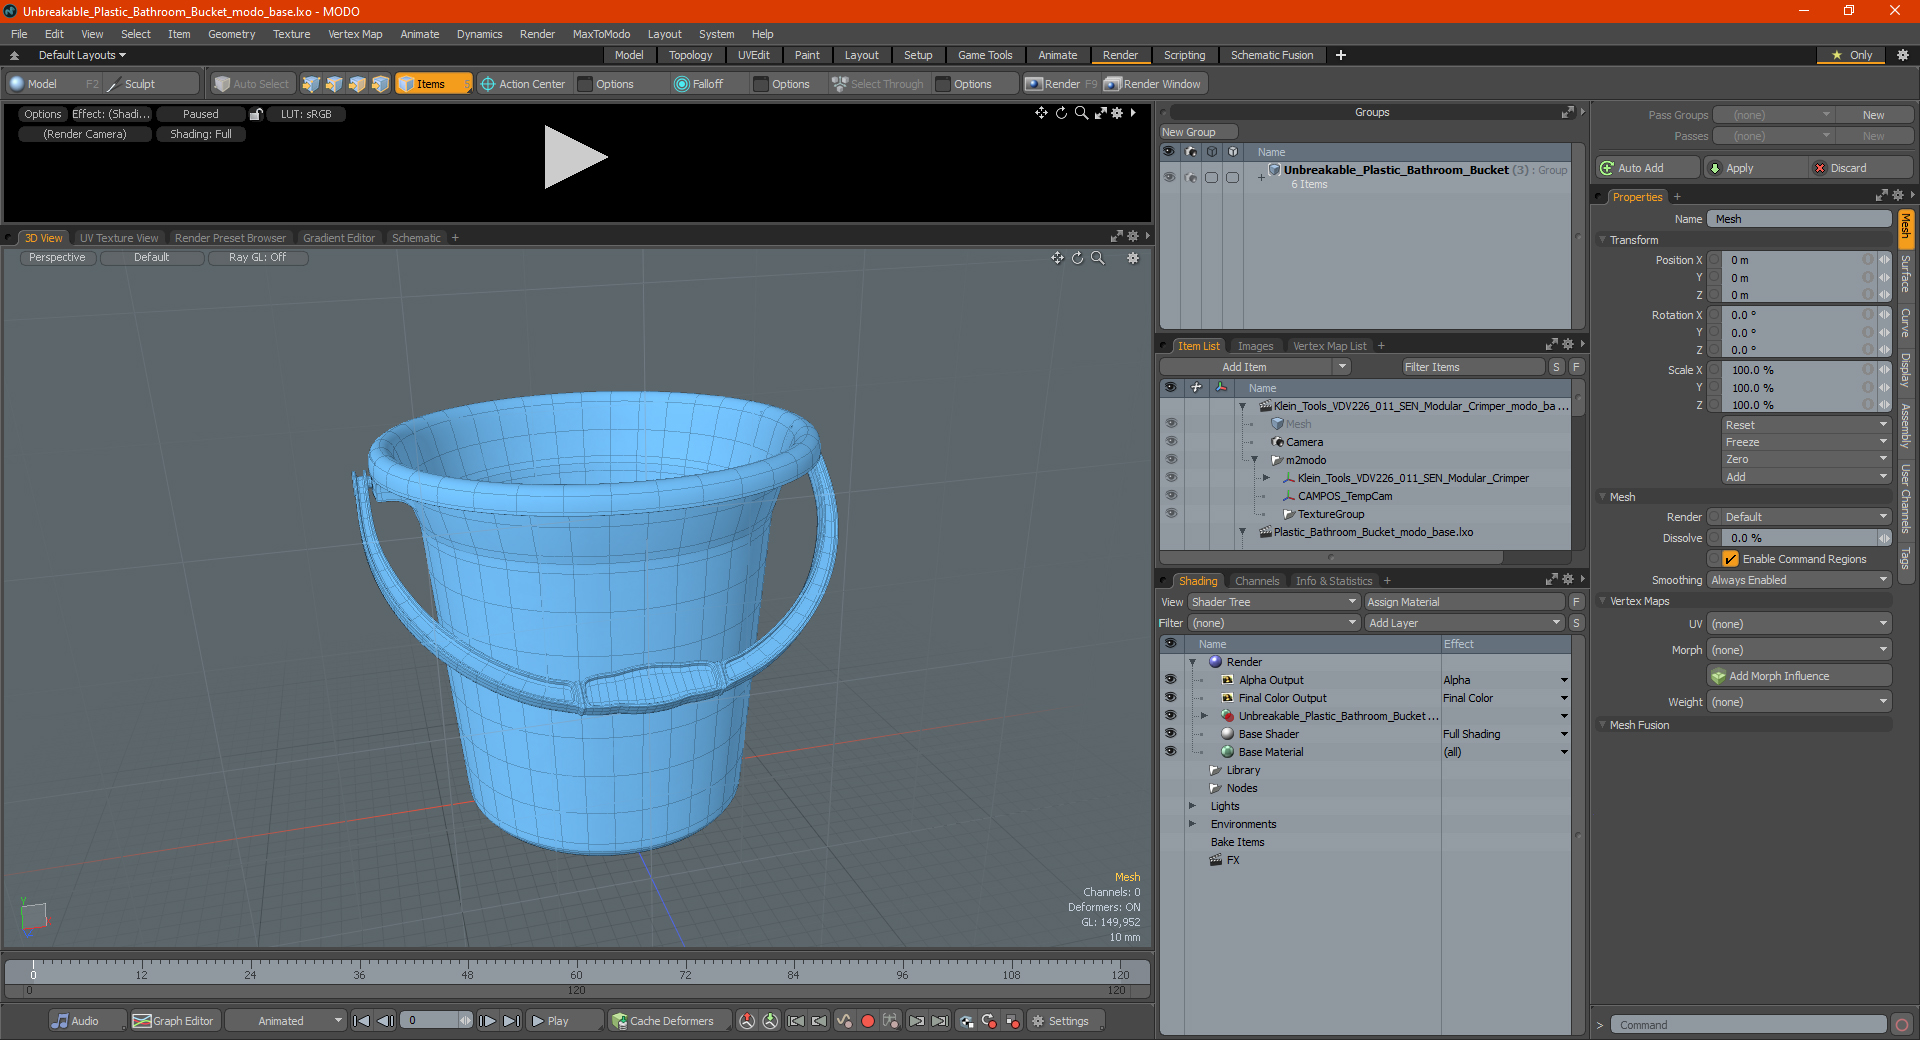
Task: Open Audio settings on timeline
Action: [85, 1021]
